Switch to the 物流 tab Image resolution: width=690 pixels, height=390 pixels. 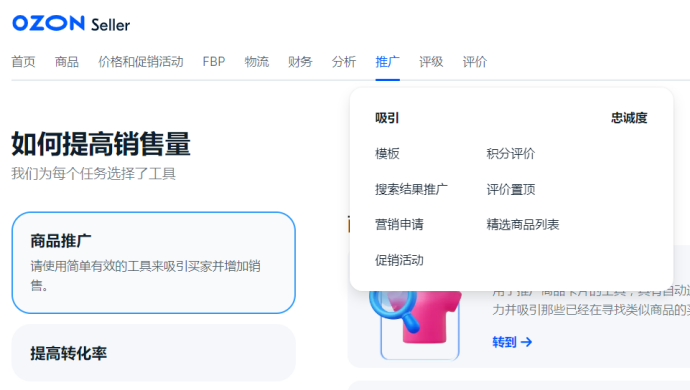[x=257, y=62]
